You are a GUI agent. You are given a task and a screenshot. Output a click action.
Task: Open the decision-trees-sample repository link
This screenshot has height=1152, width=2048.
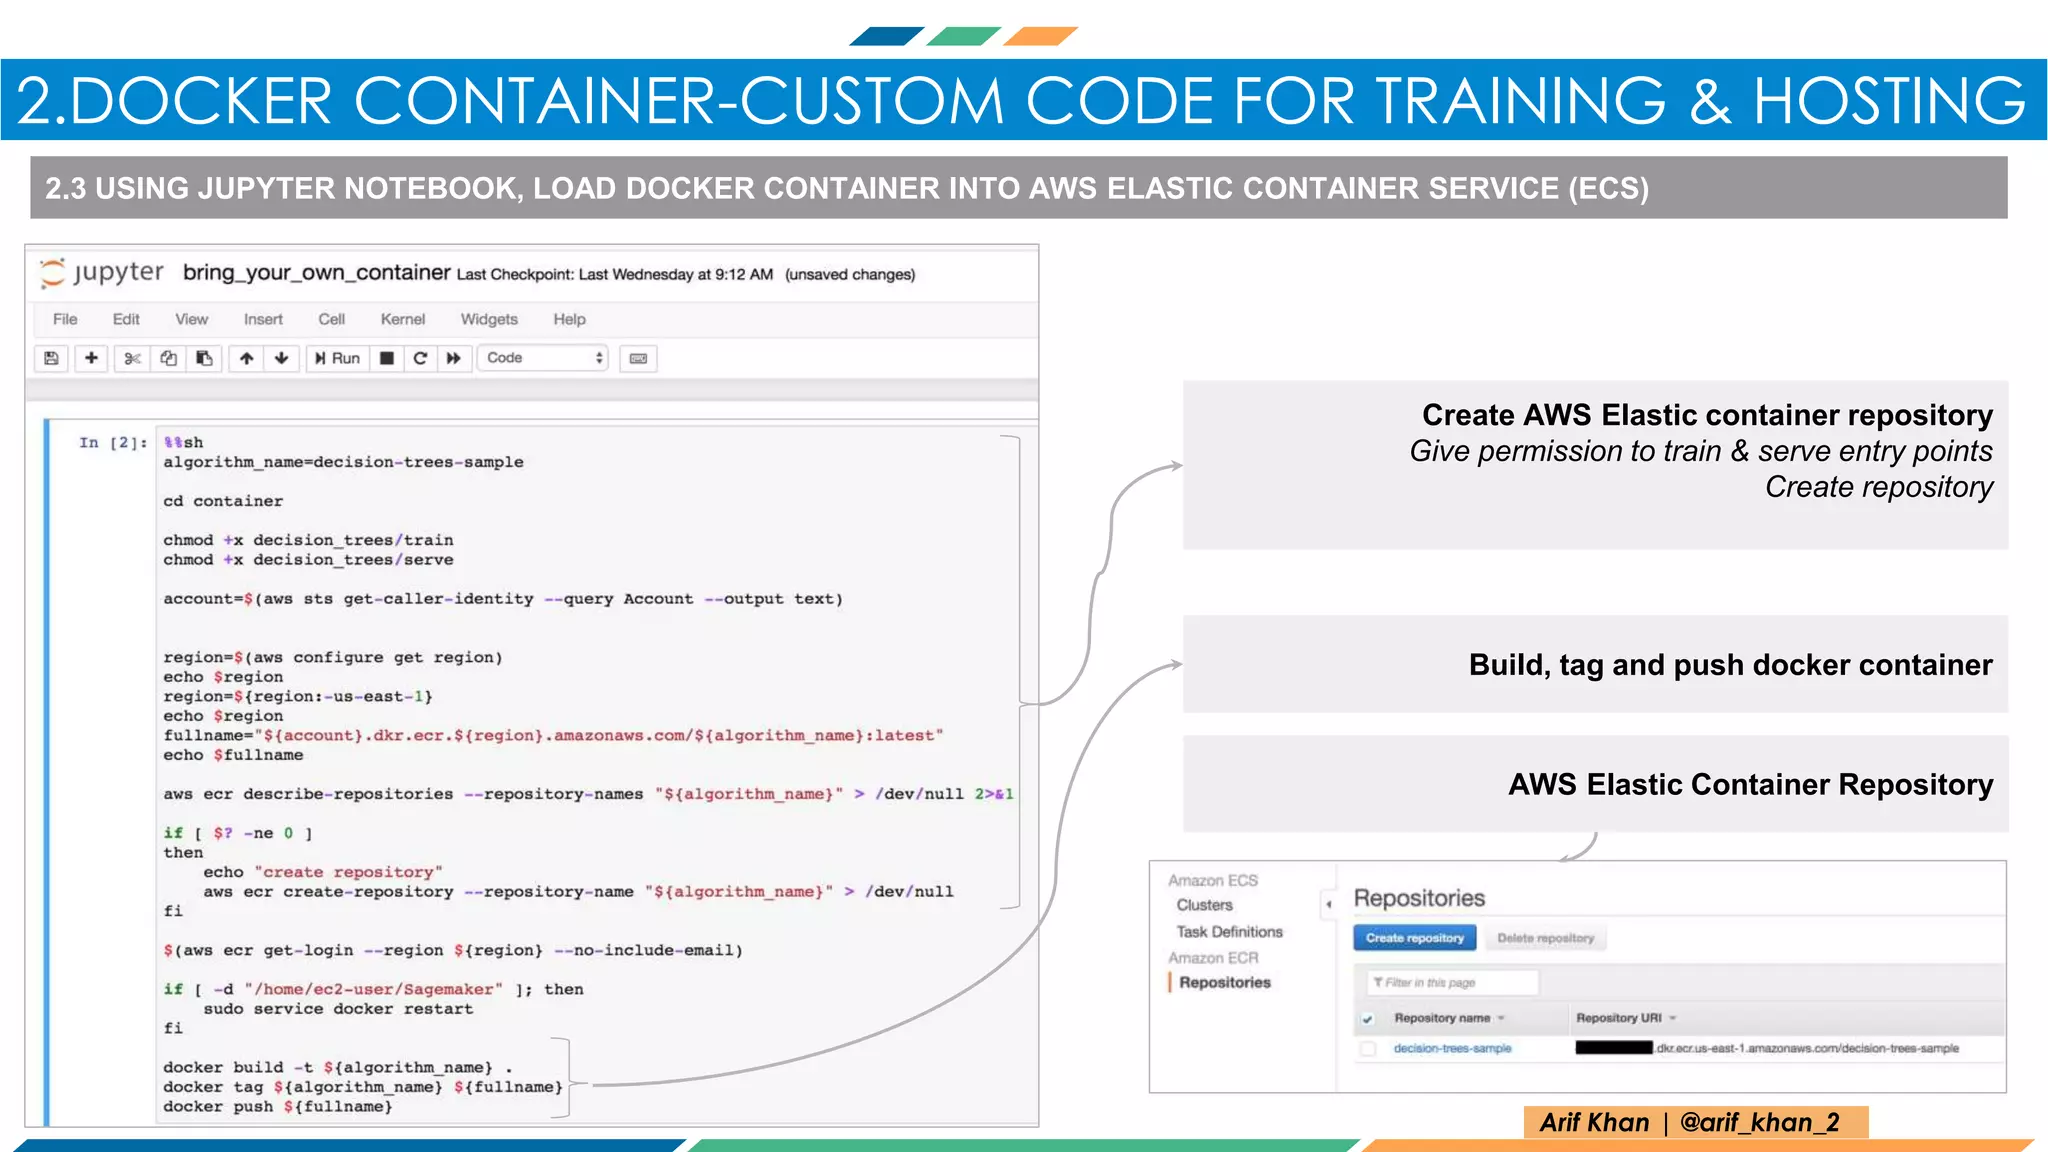[x=1452, y=1049]
